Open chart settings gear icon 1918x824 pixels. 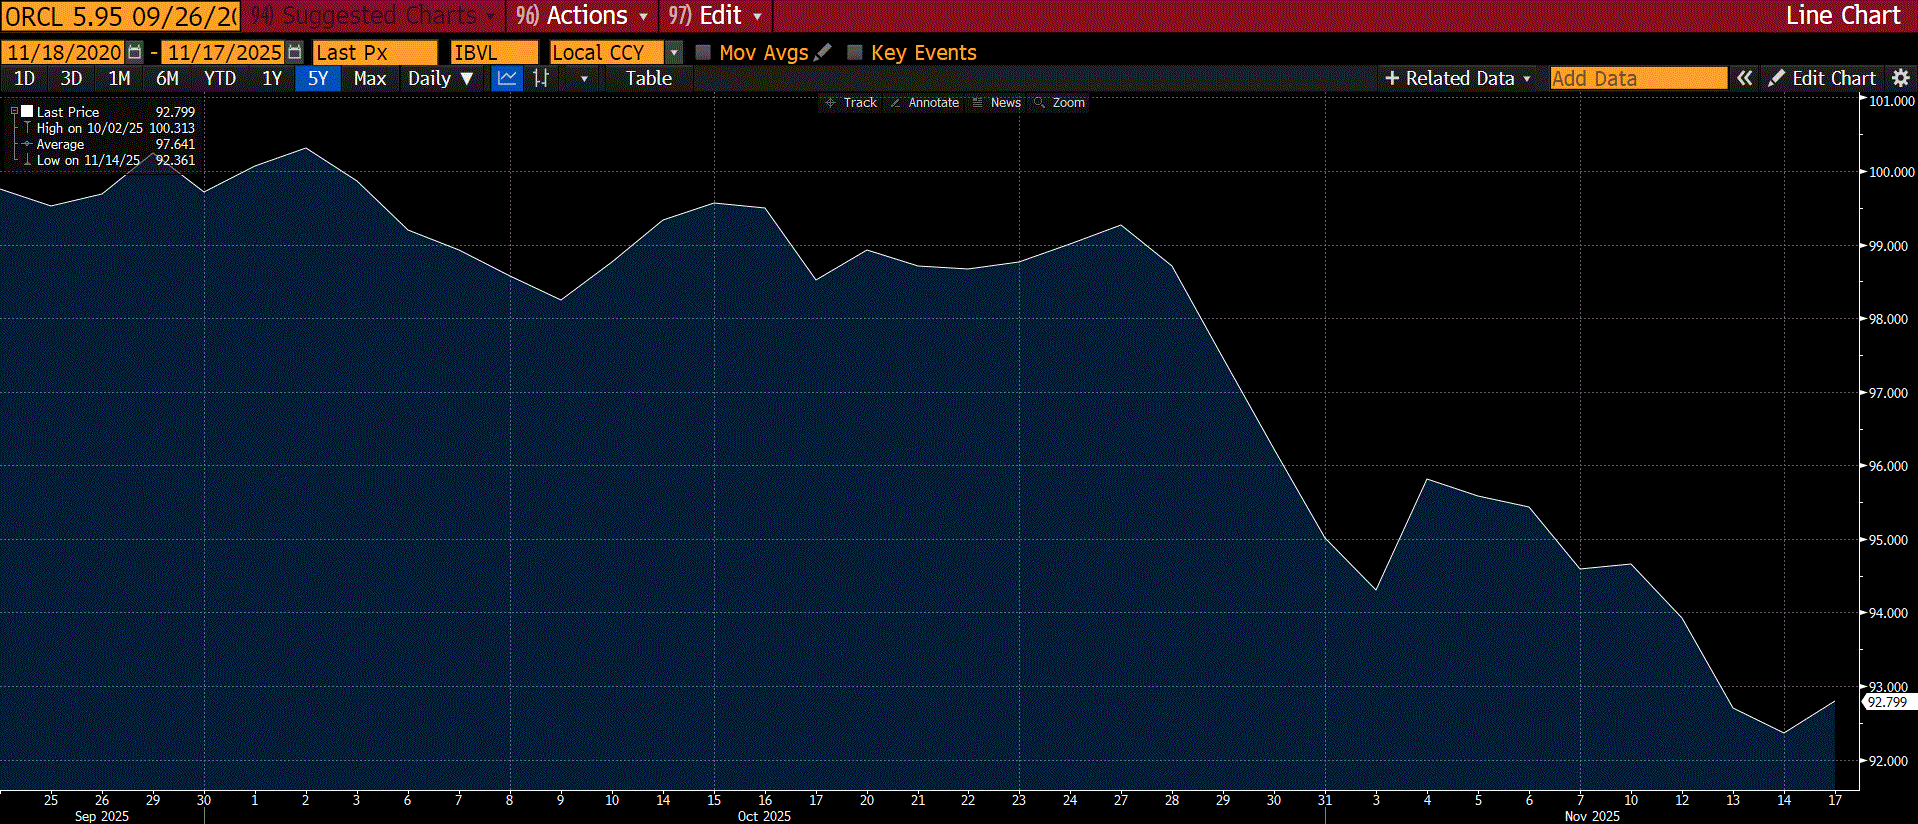1901,78
